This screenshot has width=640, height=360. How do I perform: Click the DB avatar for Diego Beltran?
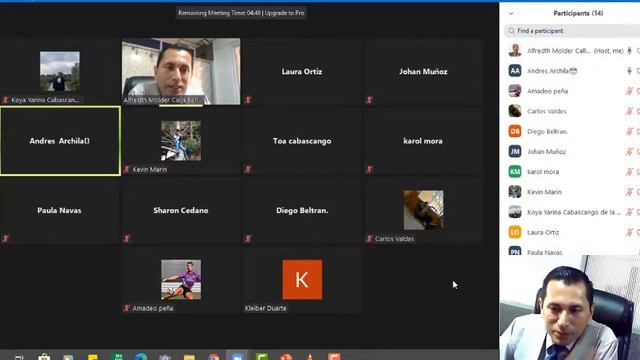click(x=515, y=131)
